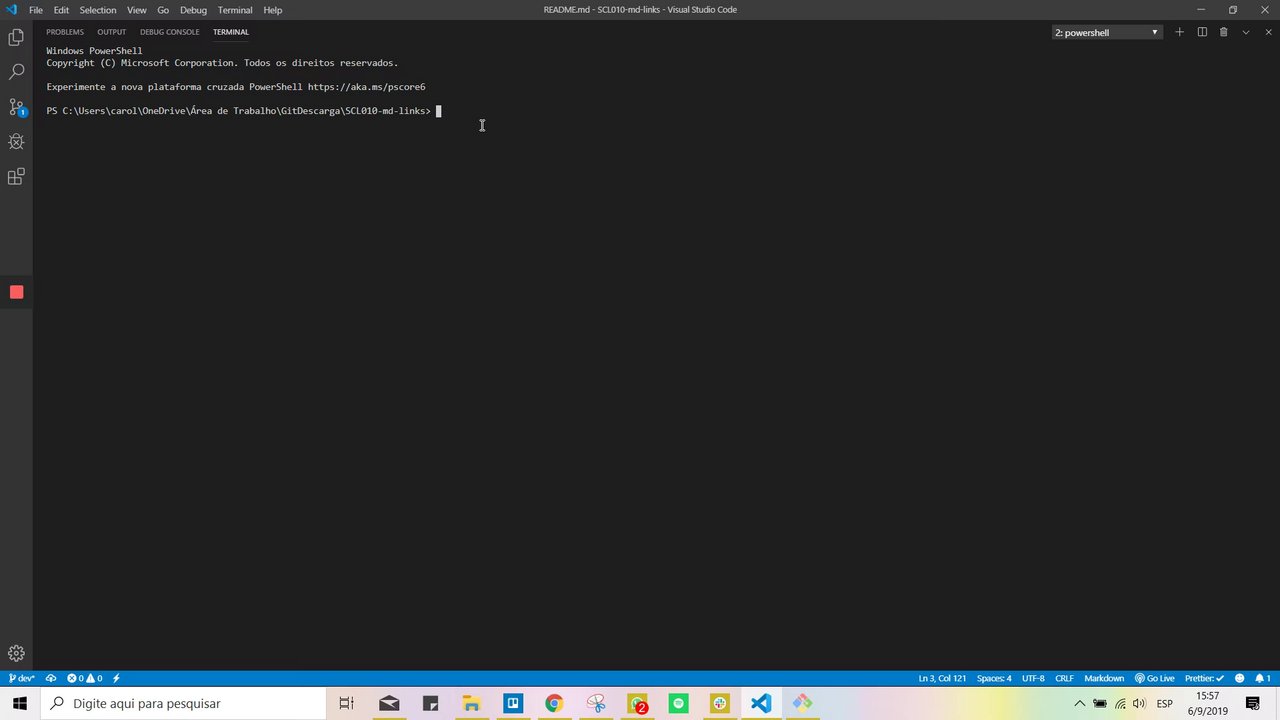
Task: Open Task View on taskbar
Action: [x=346, y=703]
